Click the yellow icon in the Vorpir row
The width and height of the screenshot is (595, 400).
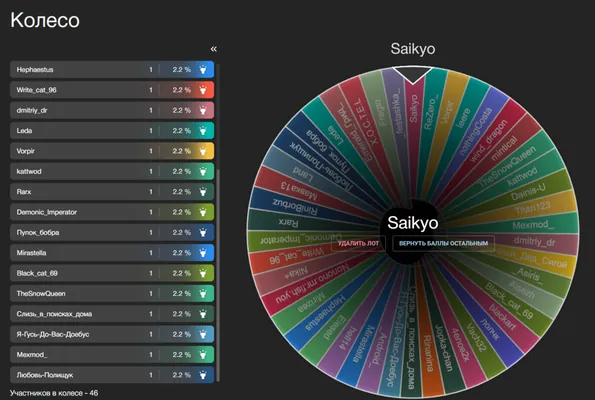(203, 151)
